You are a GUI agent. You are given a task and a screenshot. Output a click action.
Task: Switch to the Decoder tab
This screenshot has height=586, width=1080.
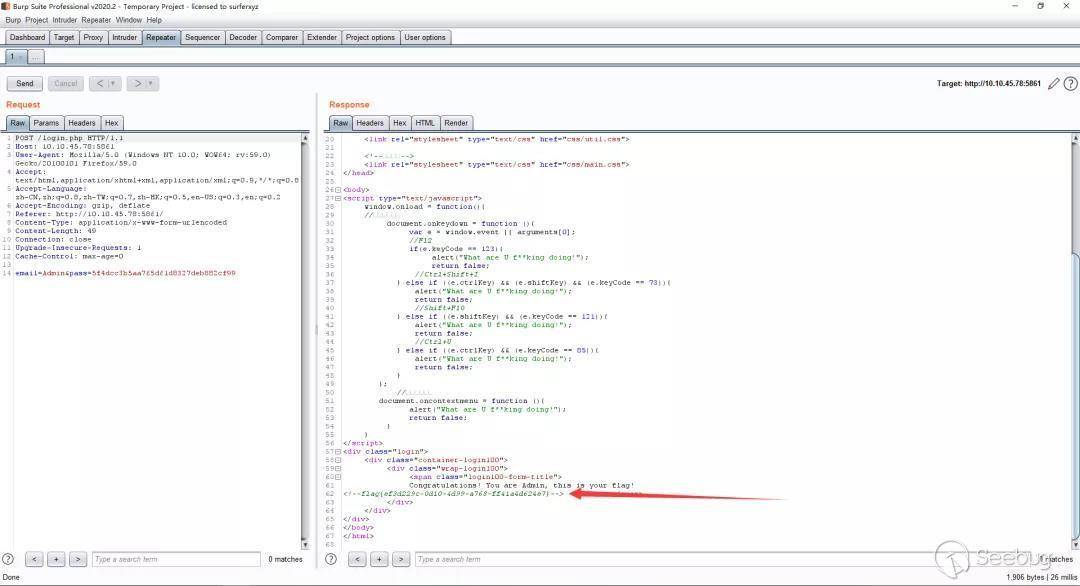(243, 37)
